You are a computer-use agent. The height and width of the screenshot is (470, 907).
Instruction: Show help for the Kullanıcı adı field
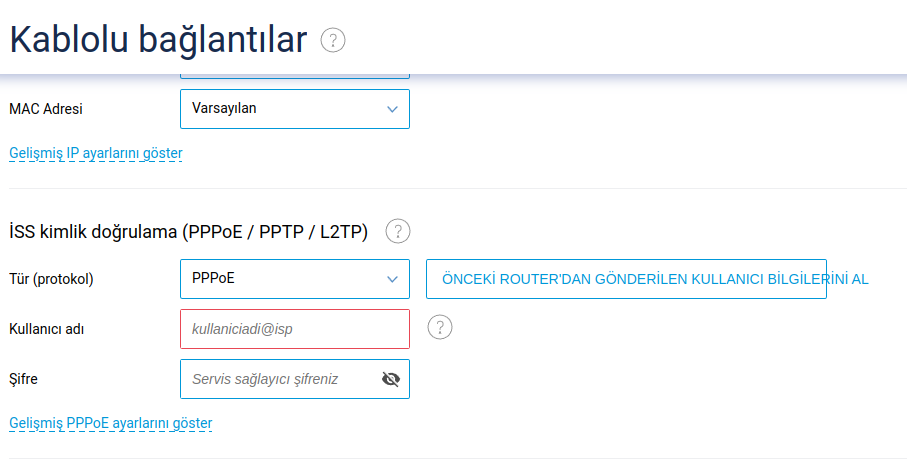pyautogui.click(x=440, y=328)
